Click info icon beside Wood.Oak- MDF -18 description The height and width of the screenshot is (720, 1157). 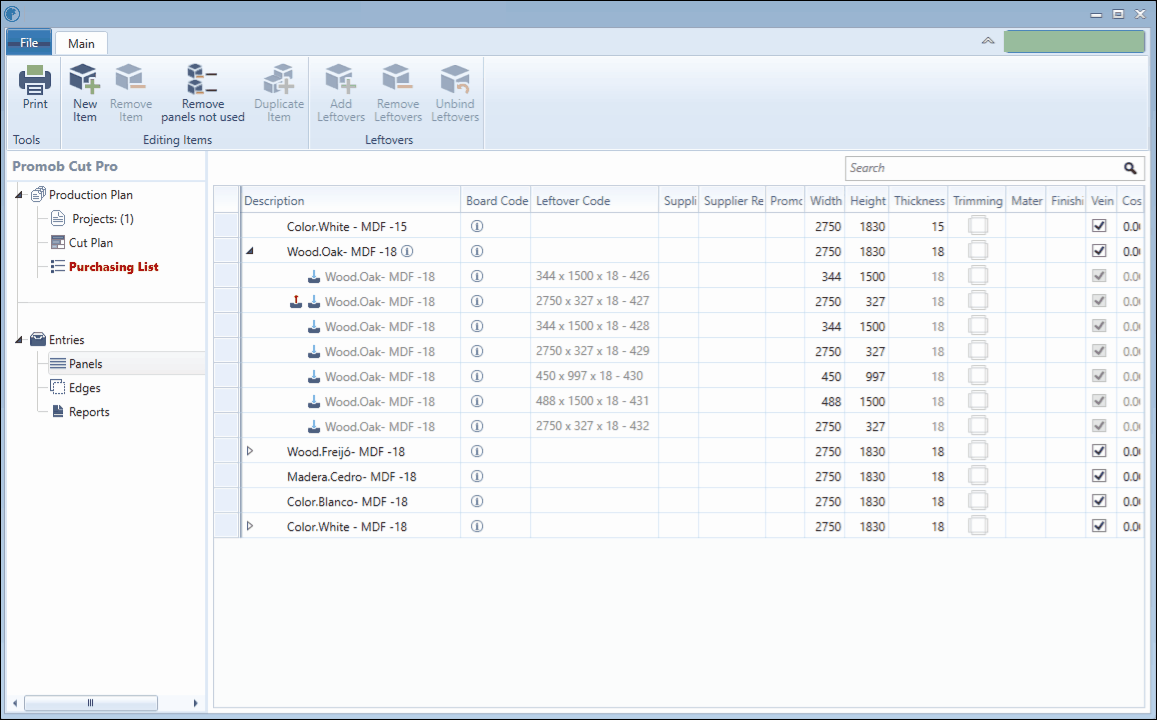tap(407, 252)
